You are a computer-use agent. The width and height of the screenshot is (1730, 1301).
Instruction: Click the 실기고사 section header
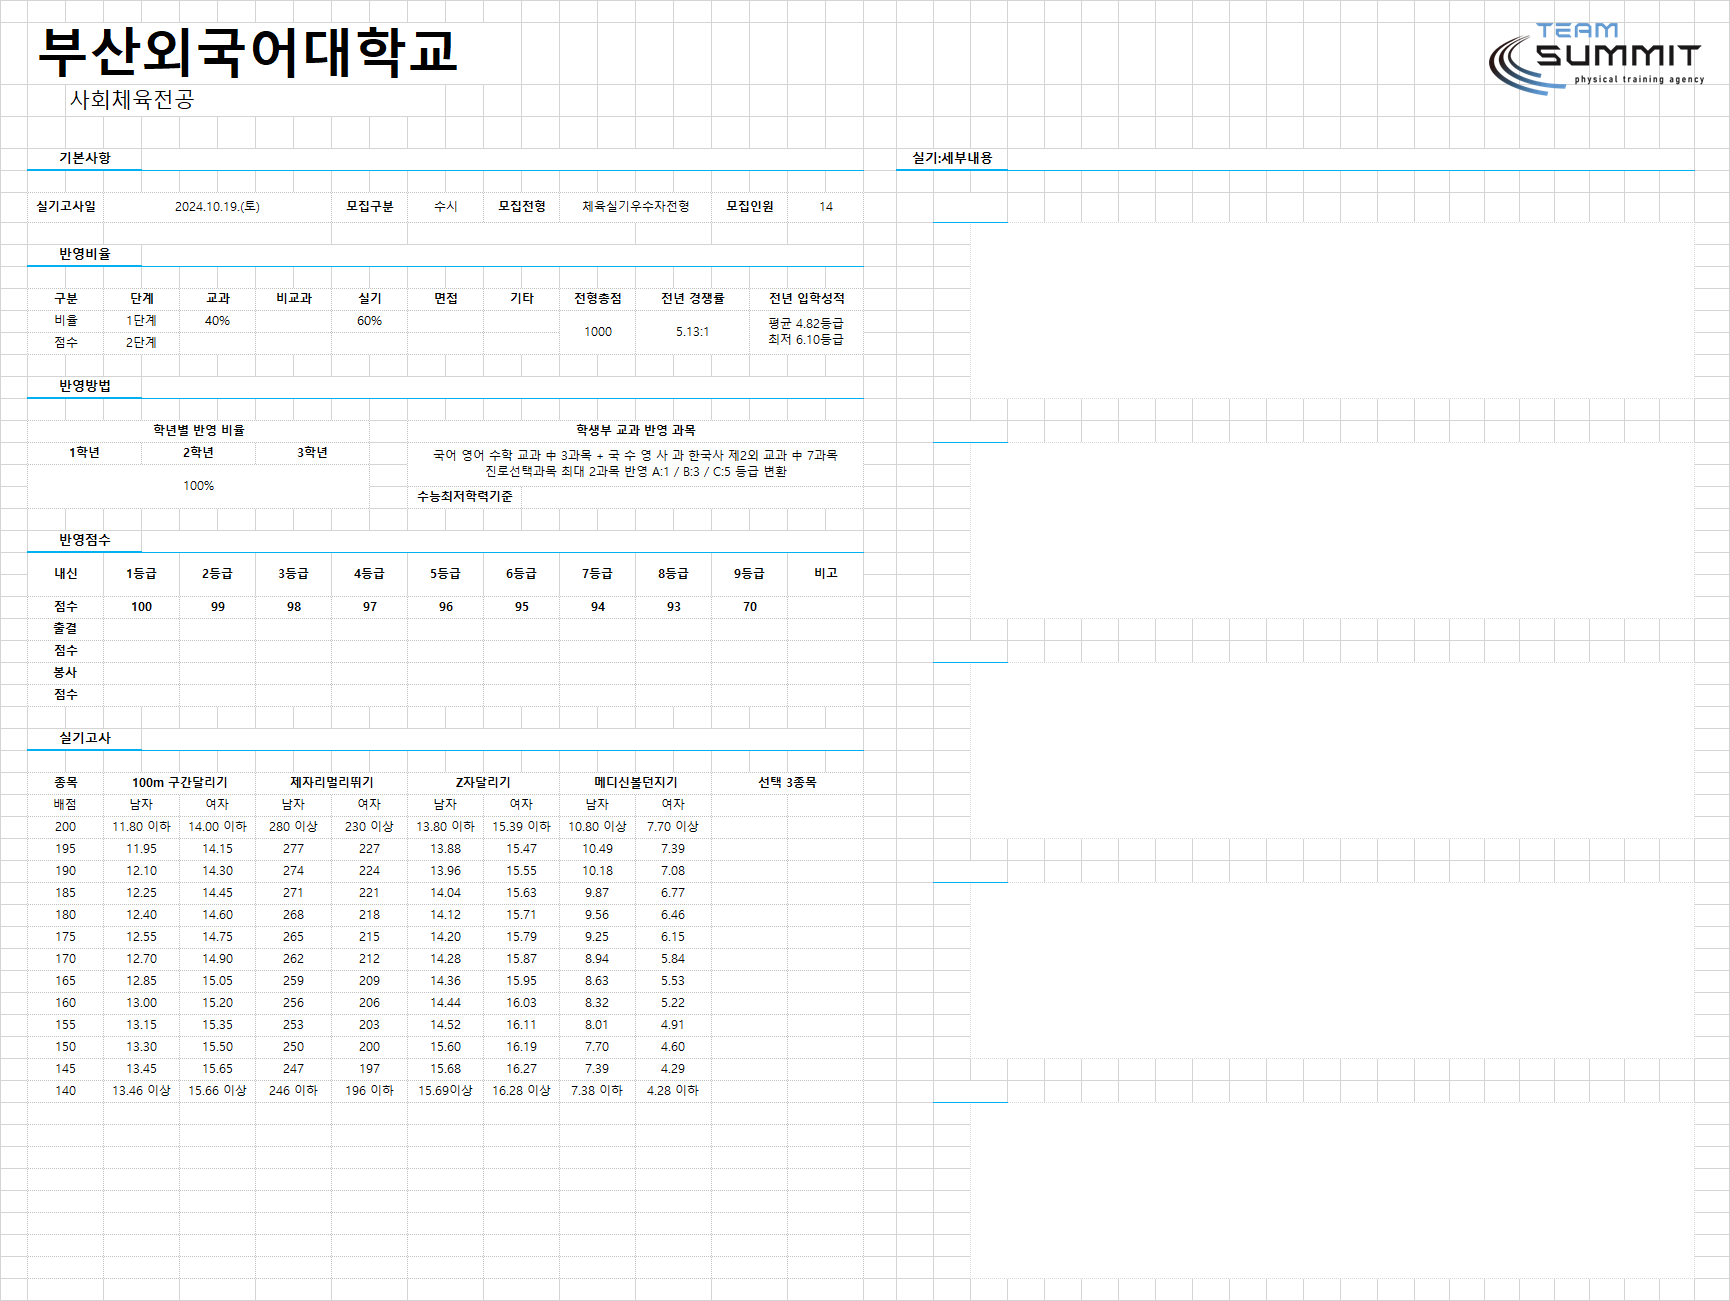point(85,738)
